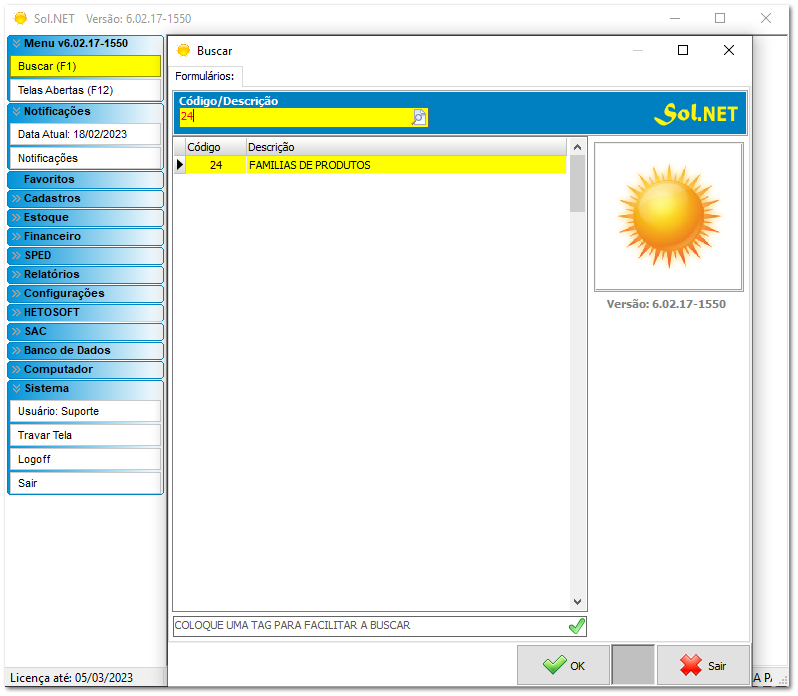798x696 pixels.
Task: Collapse the Sistema menu section
Action: point(84,388)
